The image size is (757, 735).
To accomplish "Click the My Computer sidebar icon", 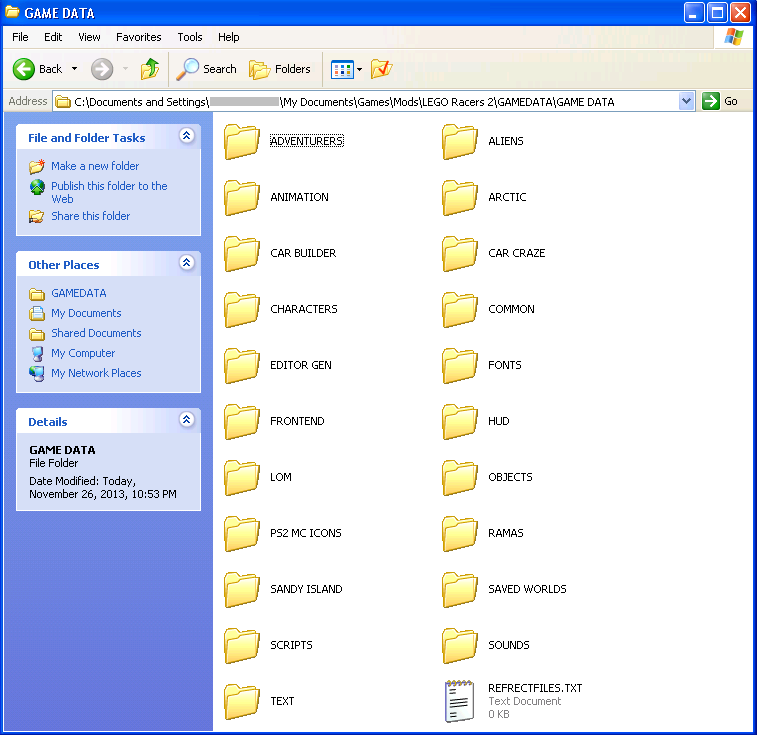I will click(37, 353).
